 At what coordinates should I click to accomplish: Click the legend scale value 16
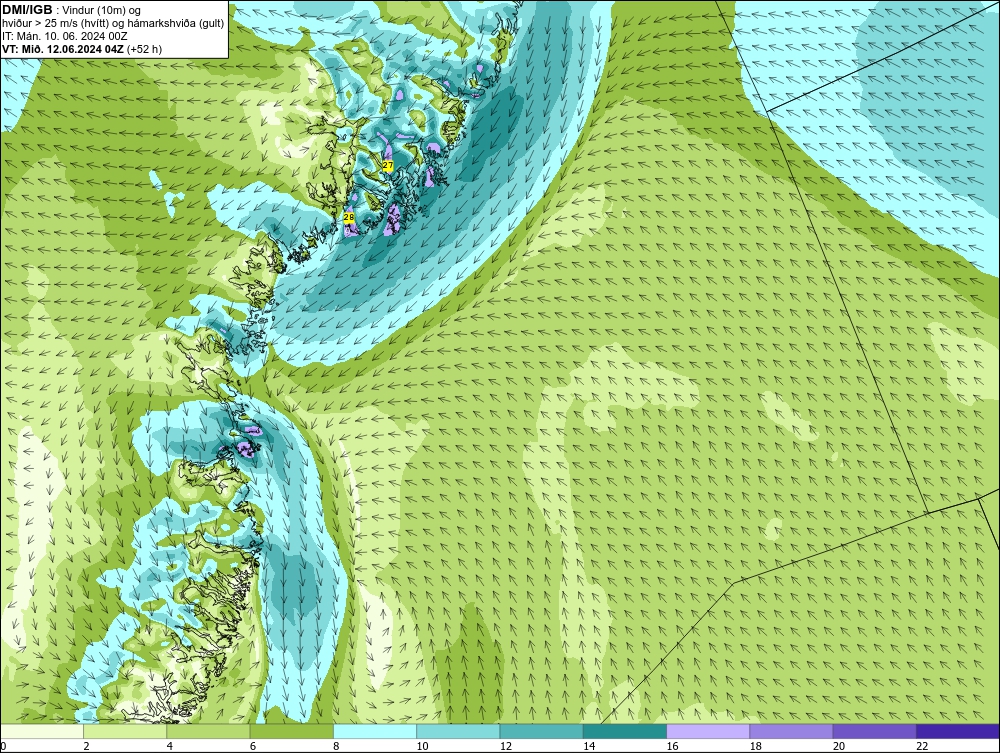[672, 746]
